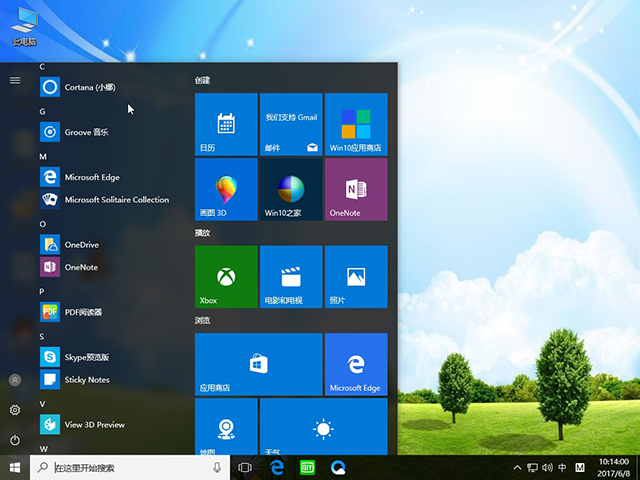Show hidden system tray icons

coord(517,467)
